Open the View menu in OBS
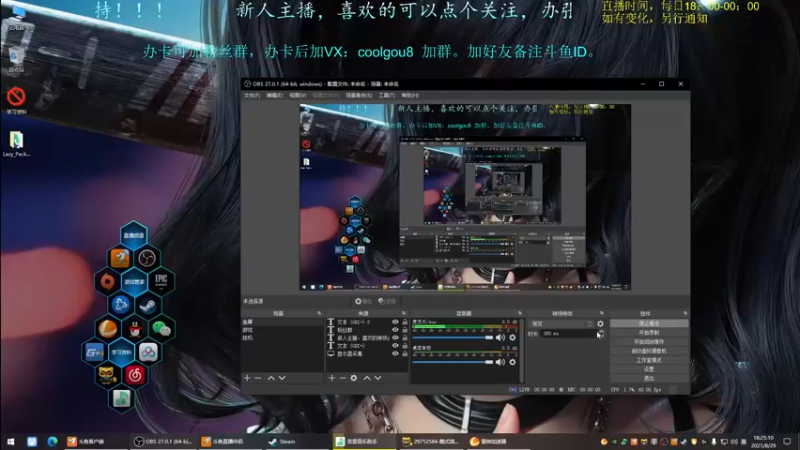The width and height of the screenshot is (800, 450). click(297, 95)
